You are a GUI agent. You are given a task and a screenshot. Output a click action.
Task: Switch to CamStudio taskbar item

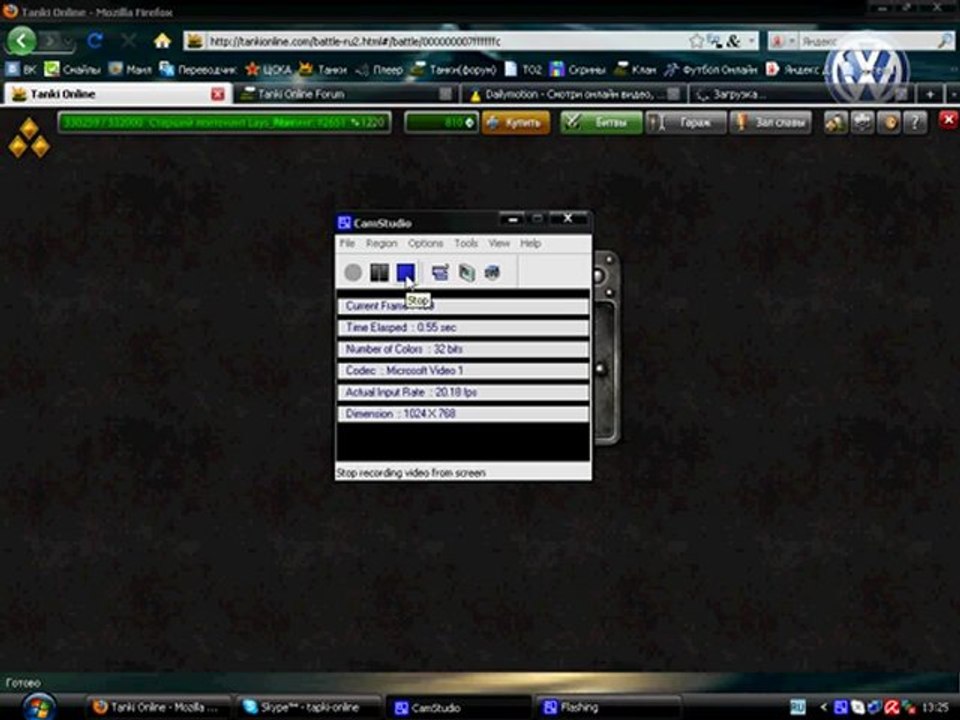click(457, 707)
